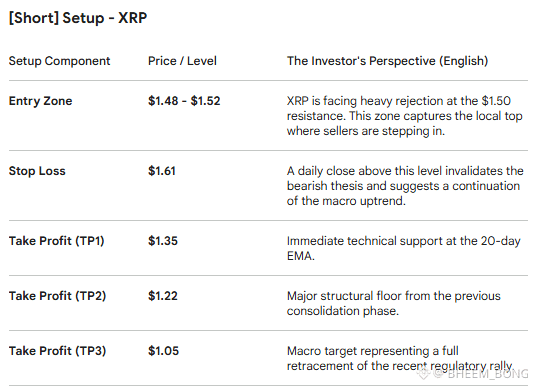536x389 pixels.
Task: Select the Take Profit (TP1) label
Action: tap(56, 241)
